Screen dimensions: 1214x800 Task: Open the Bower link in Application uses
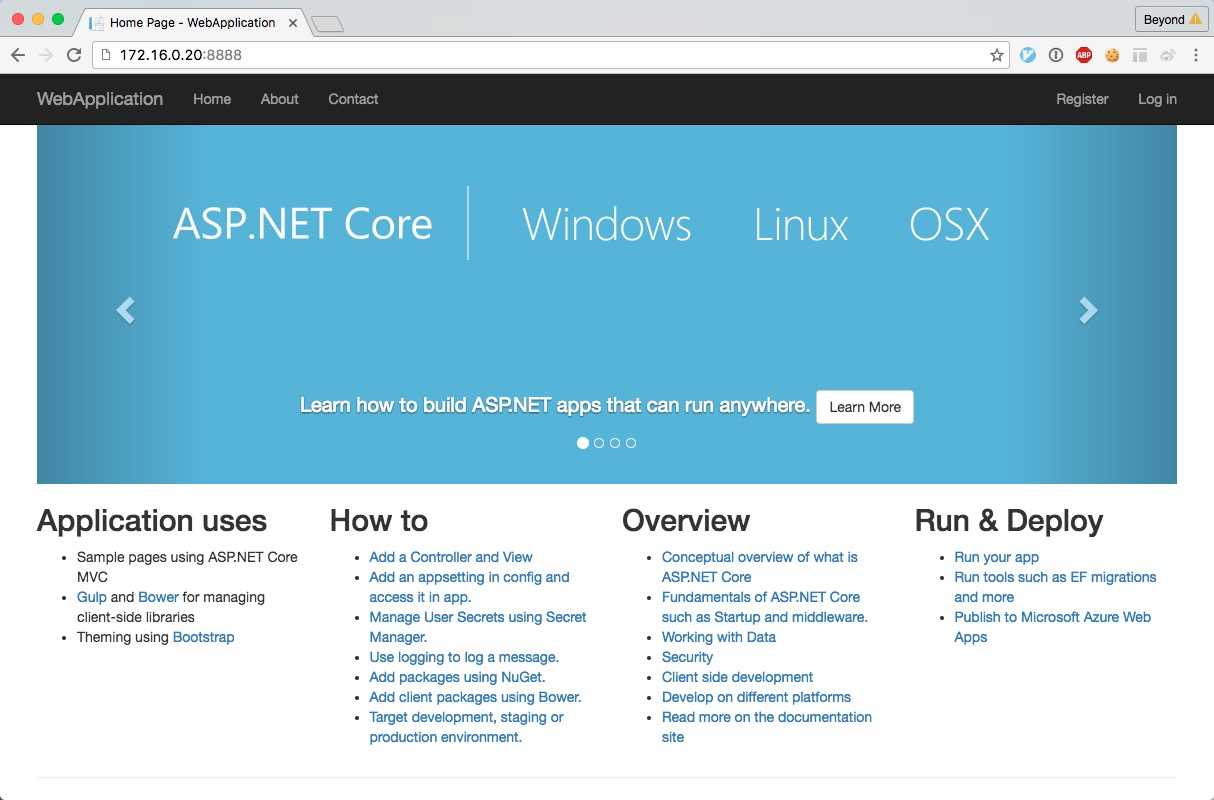pyautogui.click(x=158, y=597)
